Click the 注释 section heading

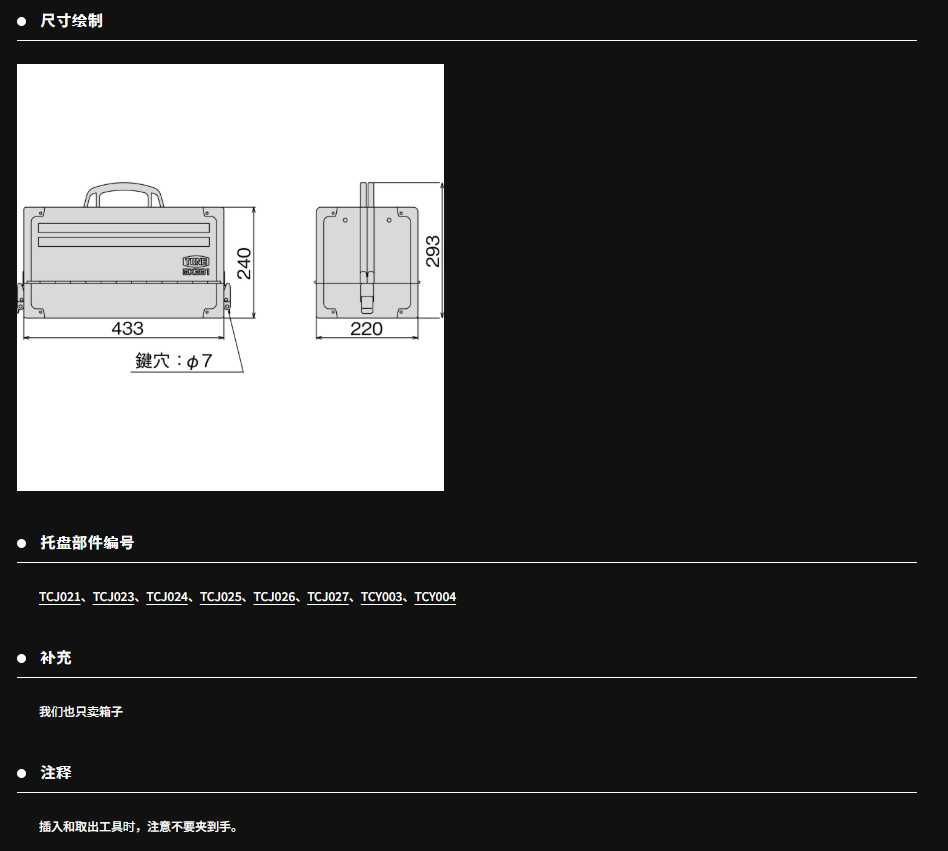[56, 773]
